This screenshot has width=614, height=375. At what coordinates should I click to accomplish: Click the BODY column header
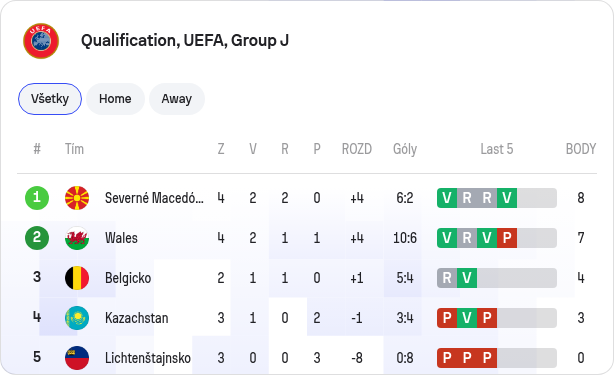point(581,149)
